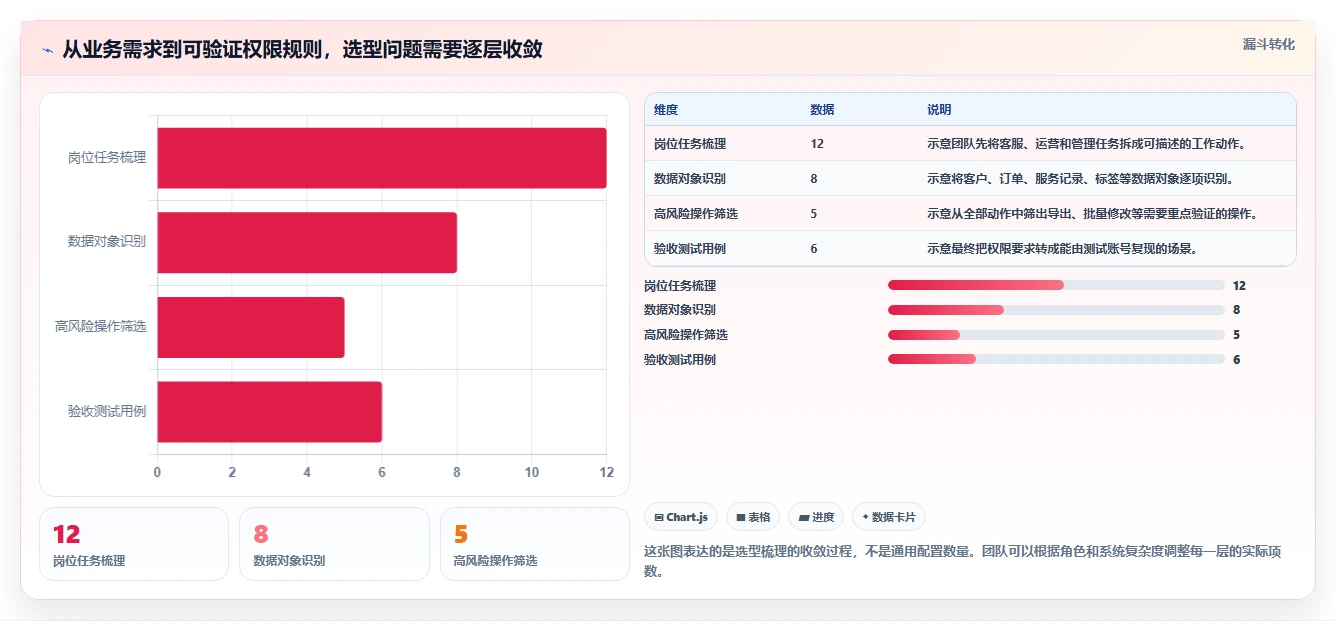The width and height of the screenshot is (1336, 621).
Task: Select the Chart.js chip
Action: click(x=680, y=517)
